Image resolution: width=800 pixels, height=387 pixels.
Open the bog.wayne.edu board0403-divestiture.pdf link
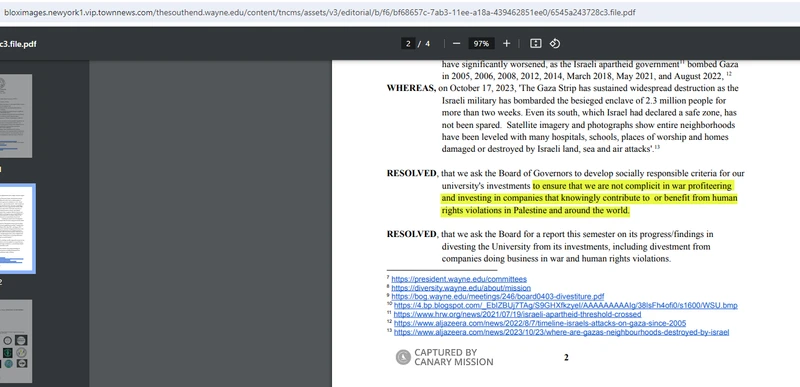pyautogui.click(x=497, y=296)
